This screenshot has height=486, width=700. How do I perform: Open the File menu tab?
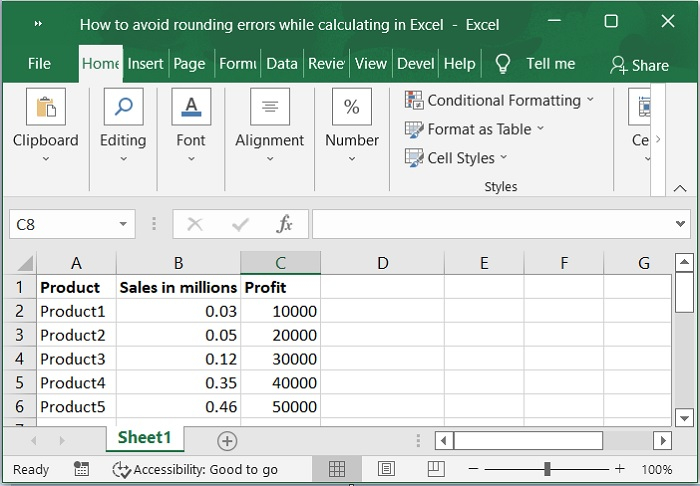[39, 63]
